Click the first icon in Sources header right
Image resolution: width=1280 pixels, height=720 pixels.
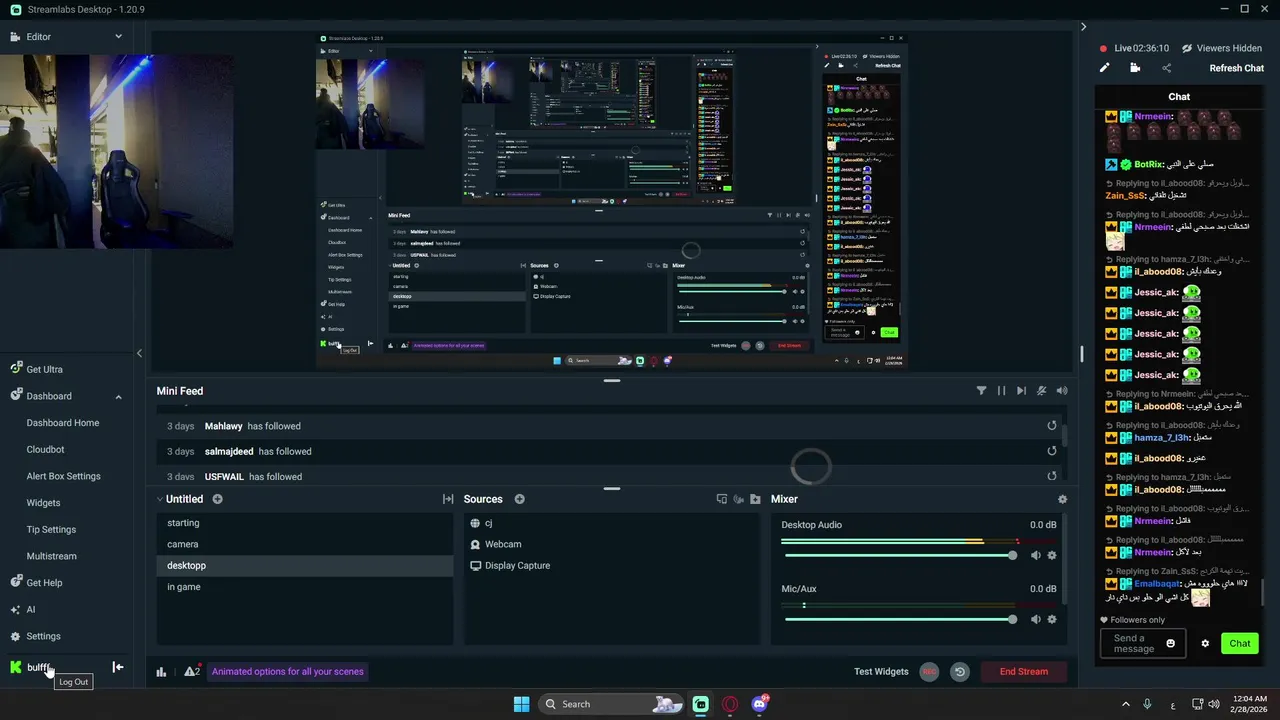[x=722, y=499]
